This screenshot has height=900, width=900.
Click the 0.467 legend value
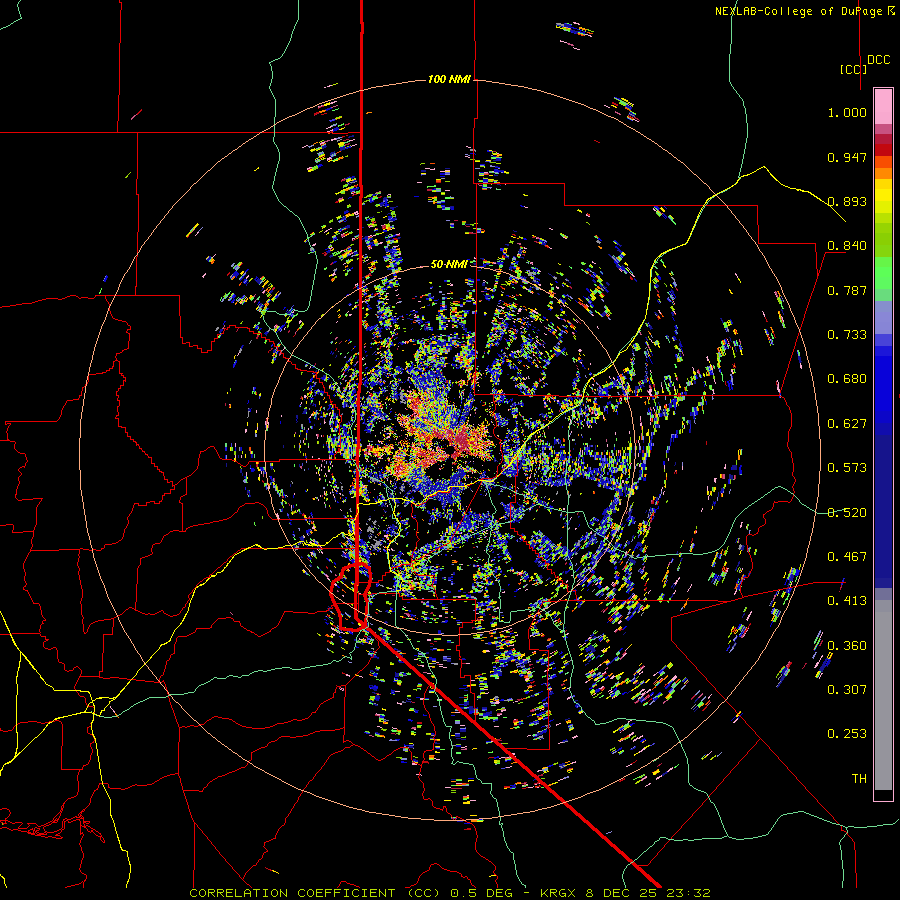pos(847,557)
